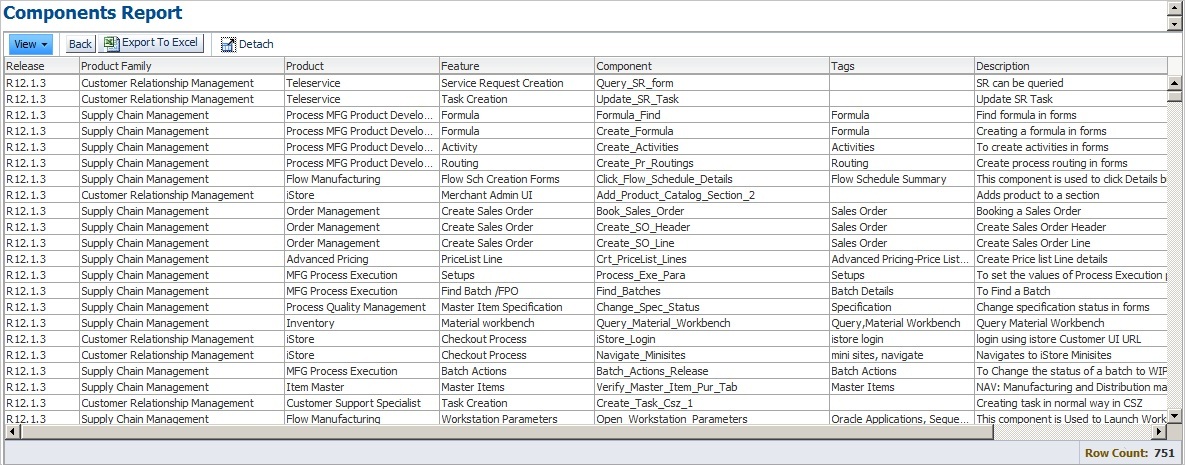Viewport: 1185px width, 465px height.
Task: Select the Query_Material_Workbench component cell
Action: [712, 323]
